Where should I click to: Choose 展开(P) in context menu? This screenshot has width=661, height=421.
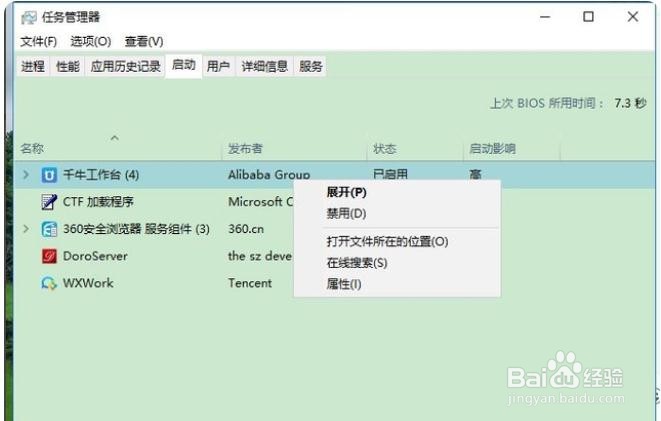pyautogui.click(x=347, y=193)
